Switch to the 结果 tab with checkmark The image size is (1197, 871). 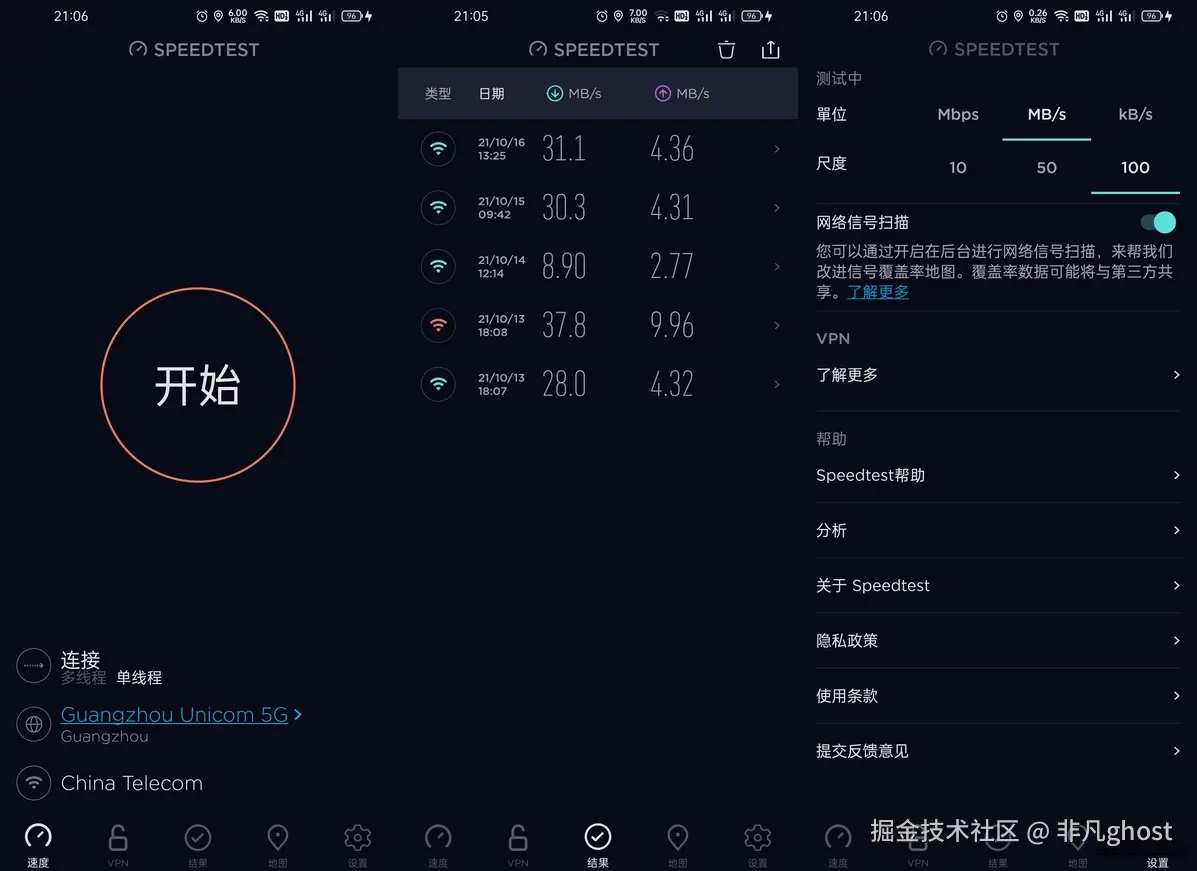(x=598, y=844)
